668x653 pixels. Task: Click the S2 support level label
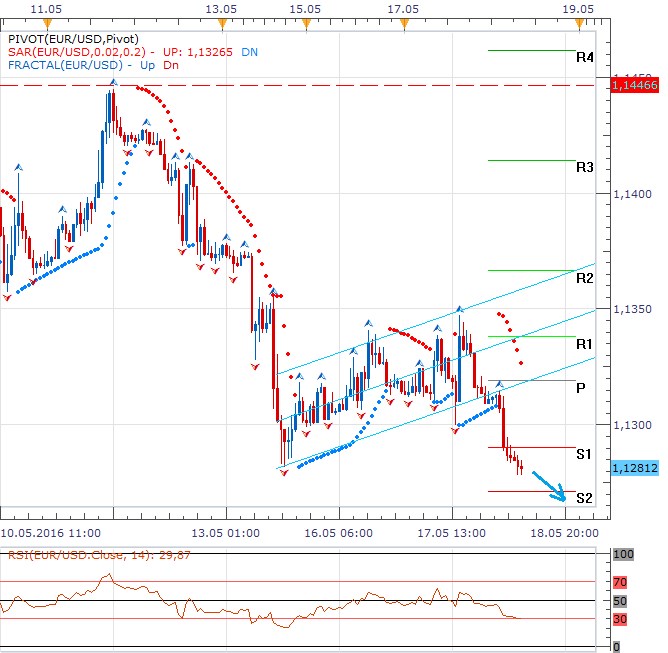click(x=584, y=498)
